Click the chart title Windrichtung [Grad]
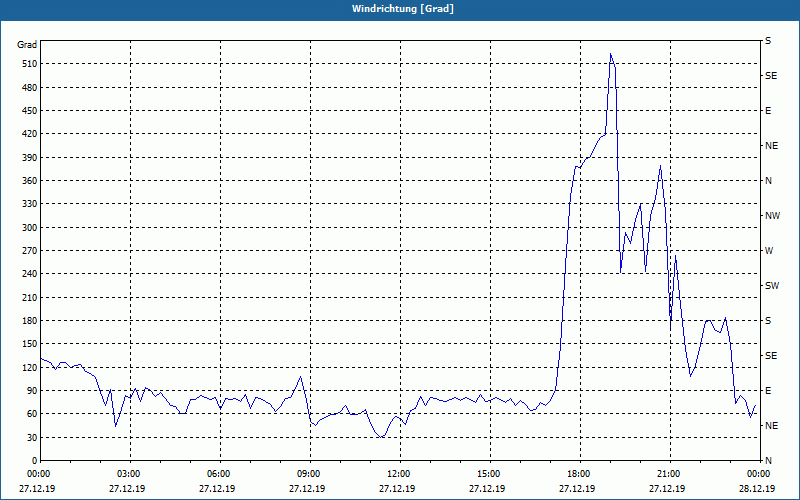The width and height of the screenshot is (800, 500). [x=403, y=9]
